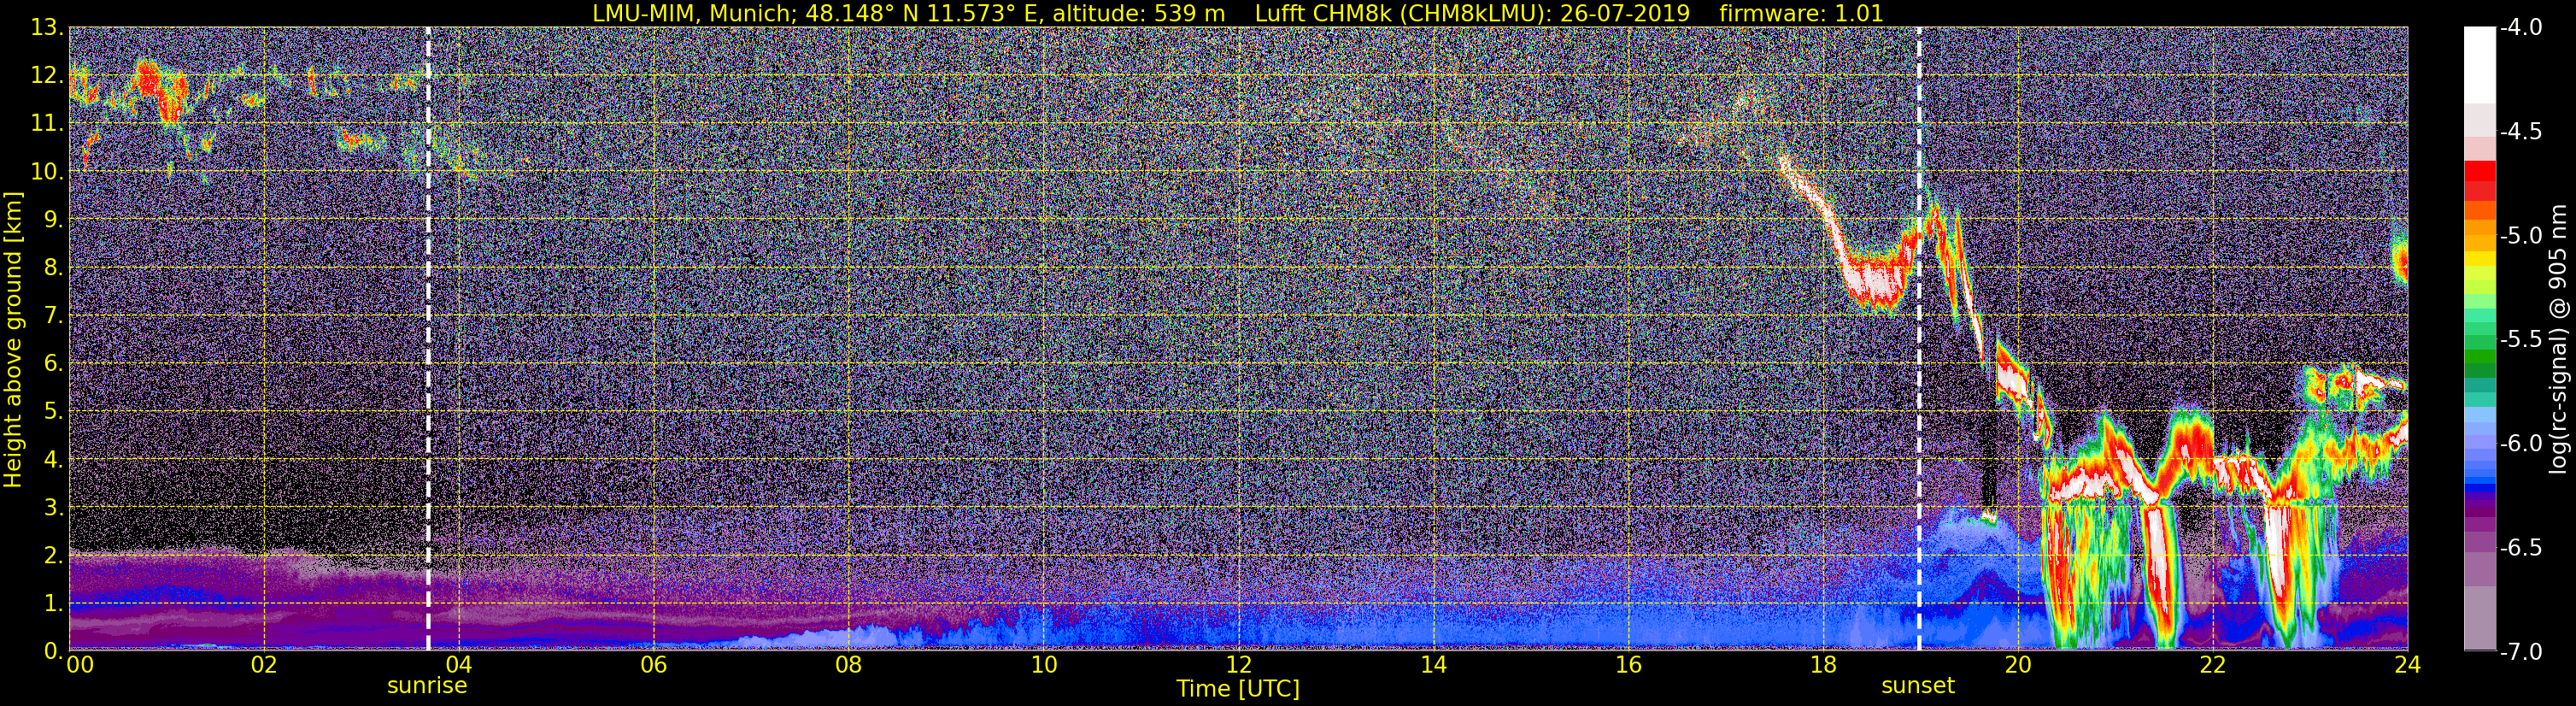This screenshot has width=2576, height=706.
Task: Click the 'firmware: 1.01' text
Action: coord(1801,13)
